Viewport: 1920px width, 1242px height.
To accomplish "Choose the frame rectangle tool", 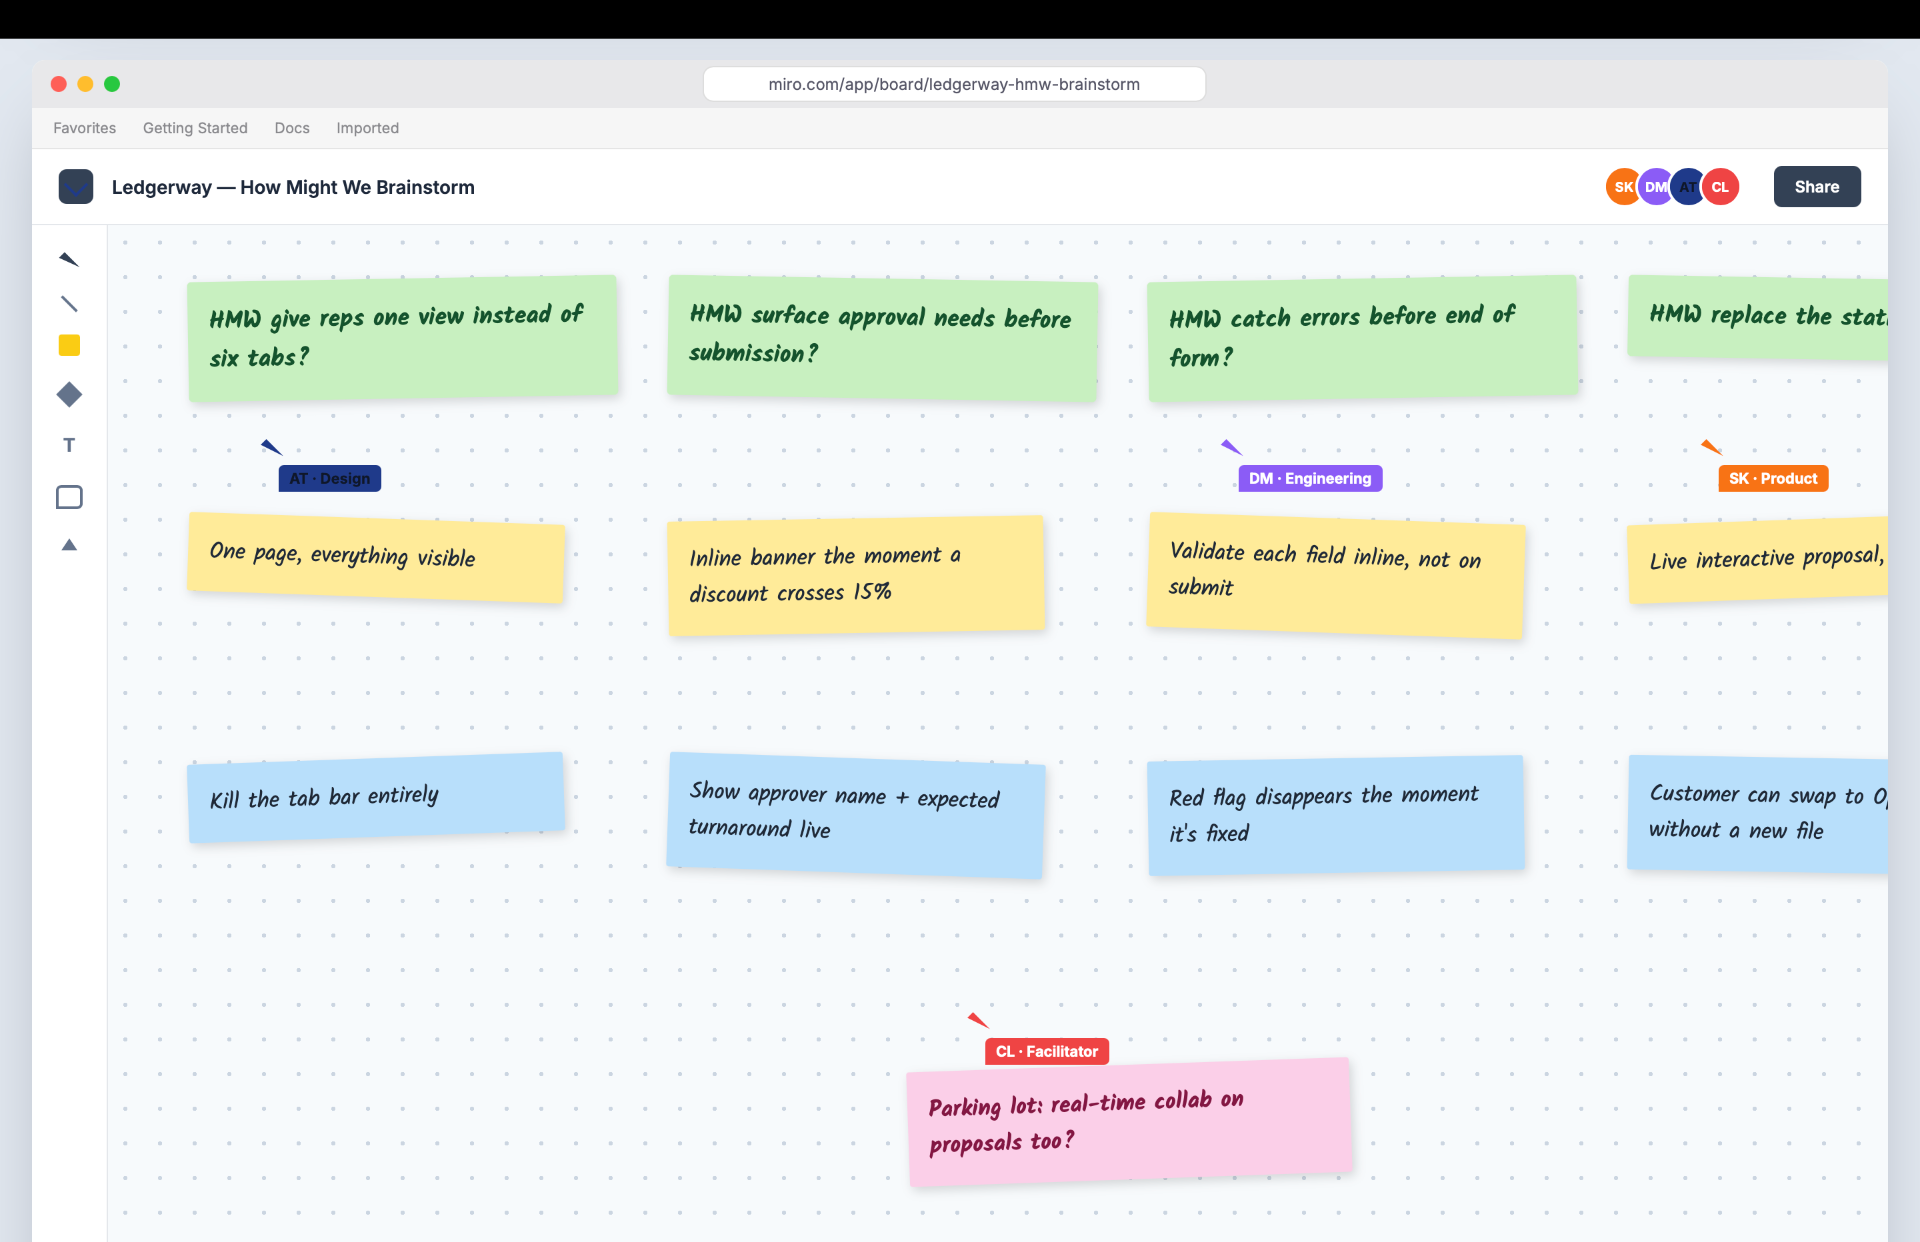I will 69,497.
